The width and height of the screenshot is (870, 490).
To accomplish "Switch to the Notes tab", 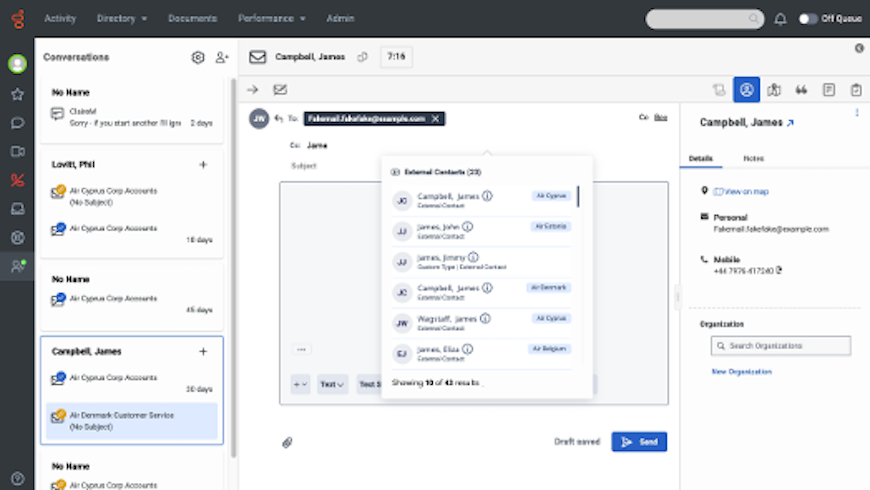I will click(x=753, y=158).
